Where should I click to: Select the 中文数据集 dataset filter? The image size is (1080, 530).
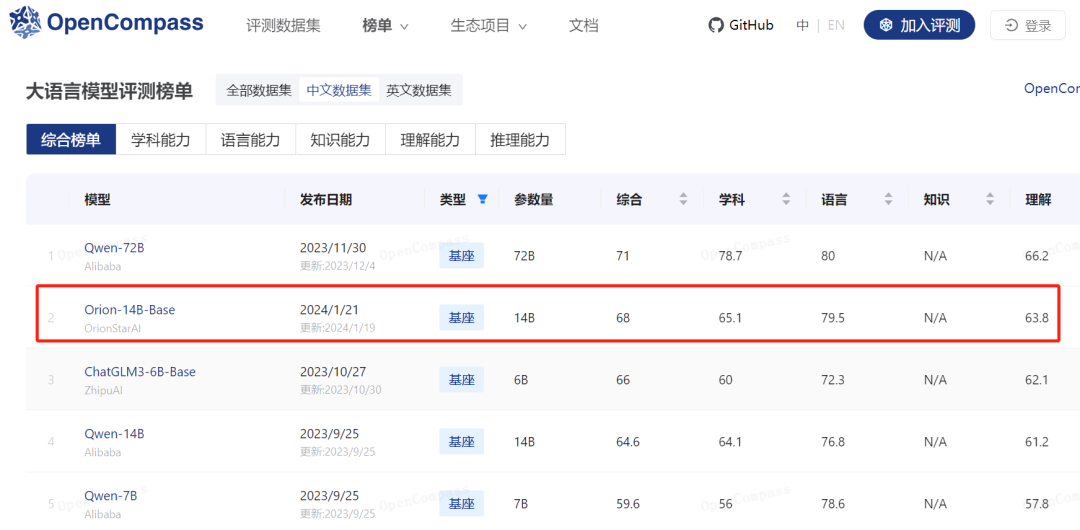click(x=339, y=90)
